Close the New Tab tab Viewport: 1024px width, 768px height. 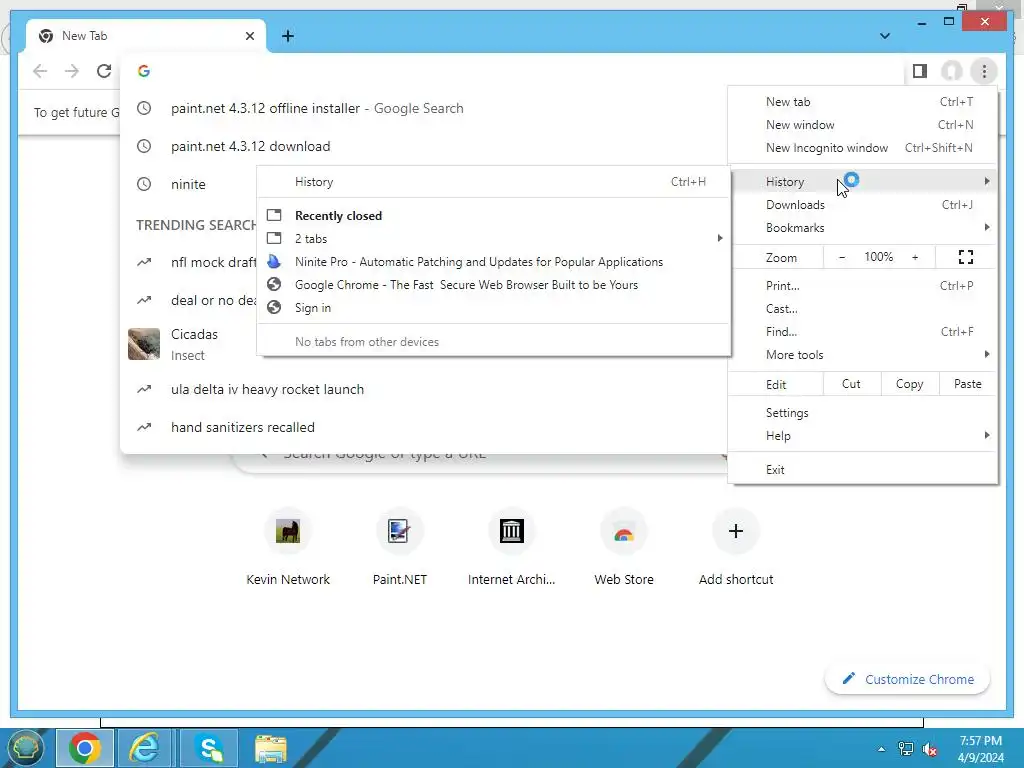tap(249, 36)
